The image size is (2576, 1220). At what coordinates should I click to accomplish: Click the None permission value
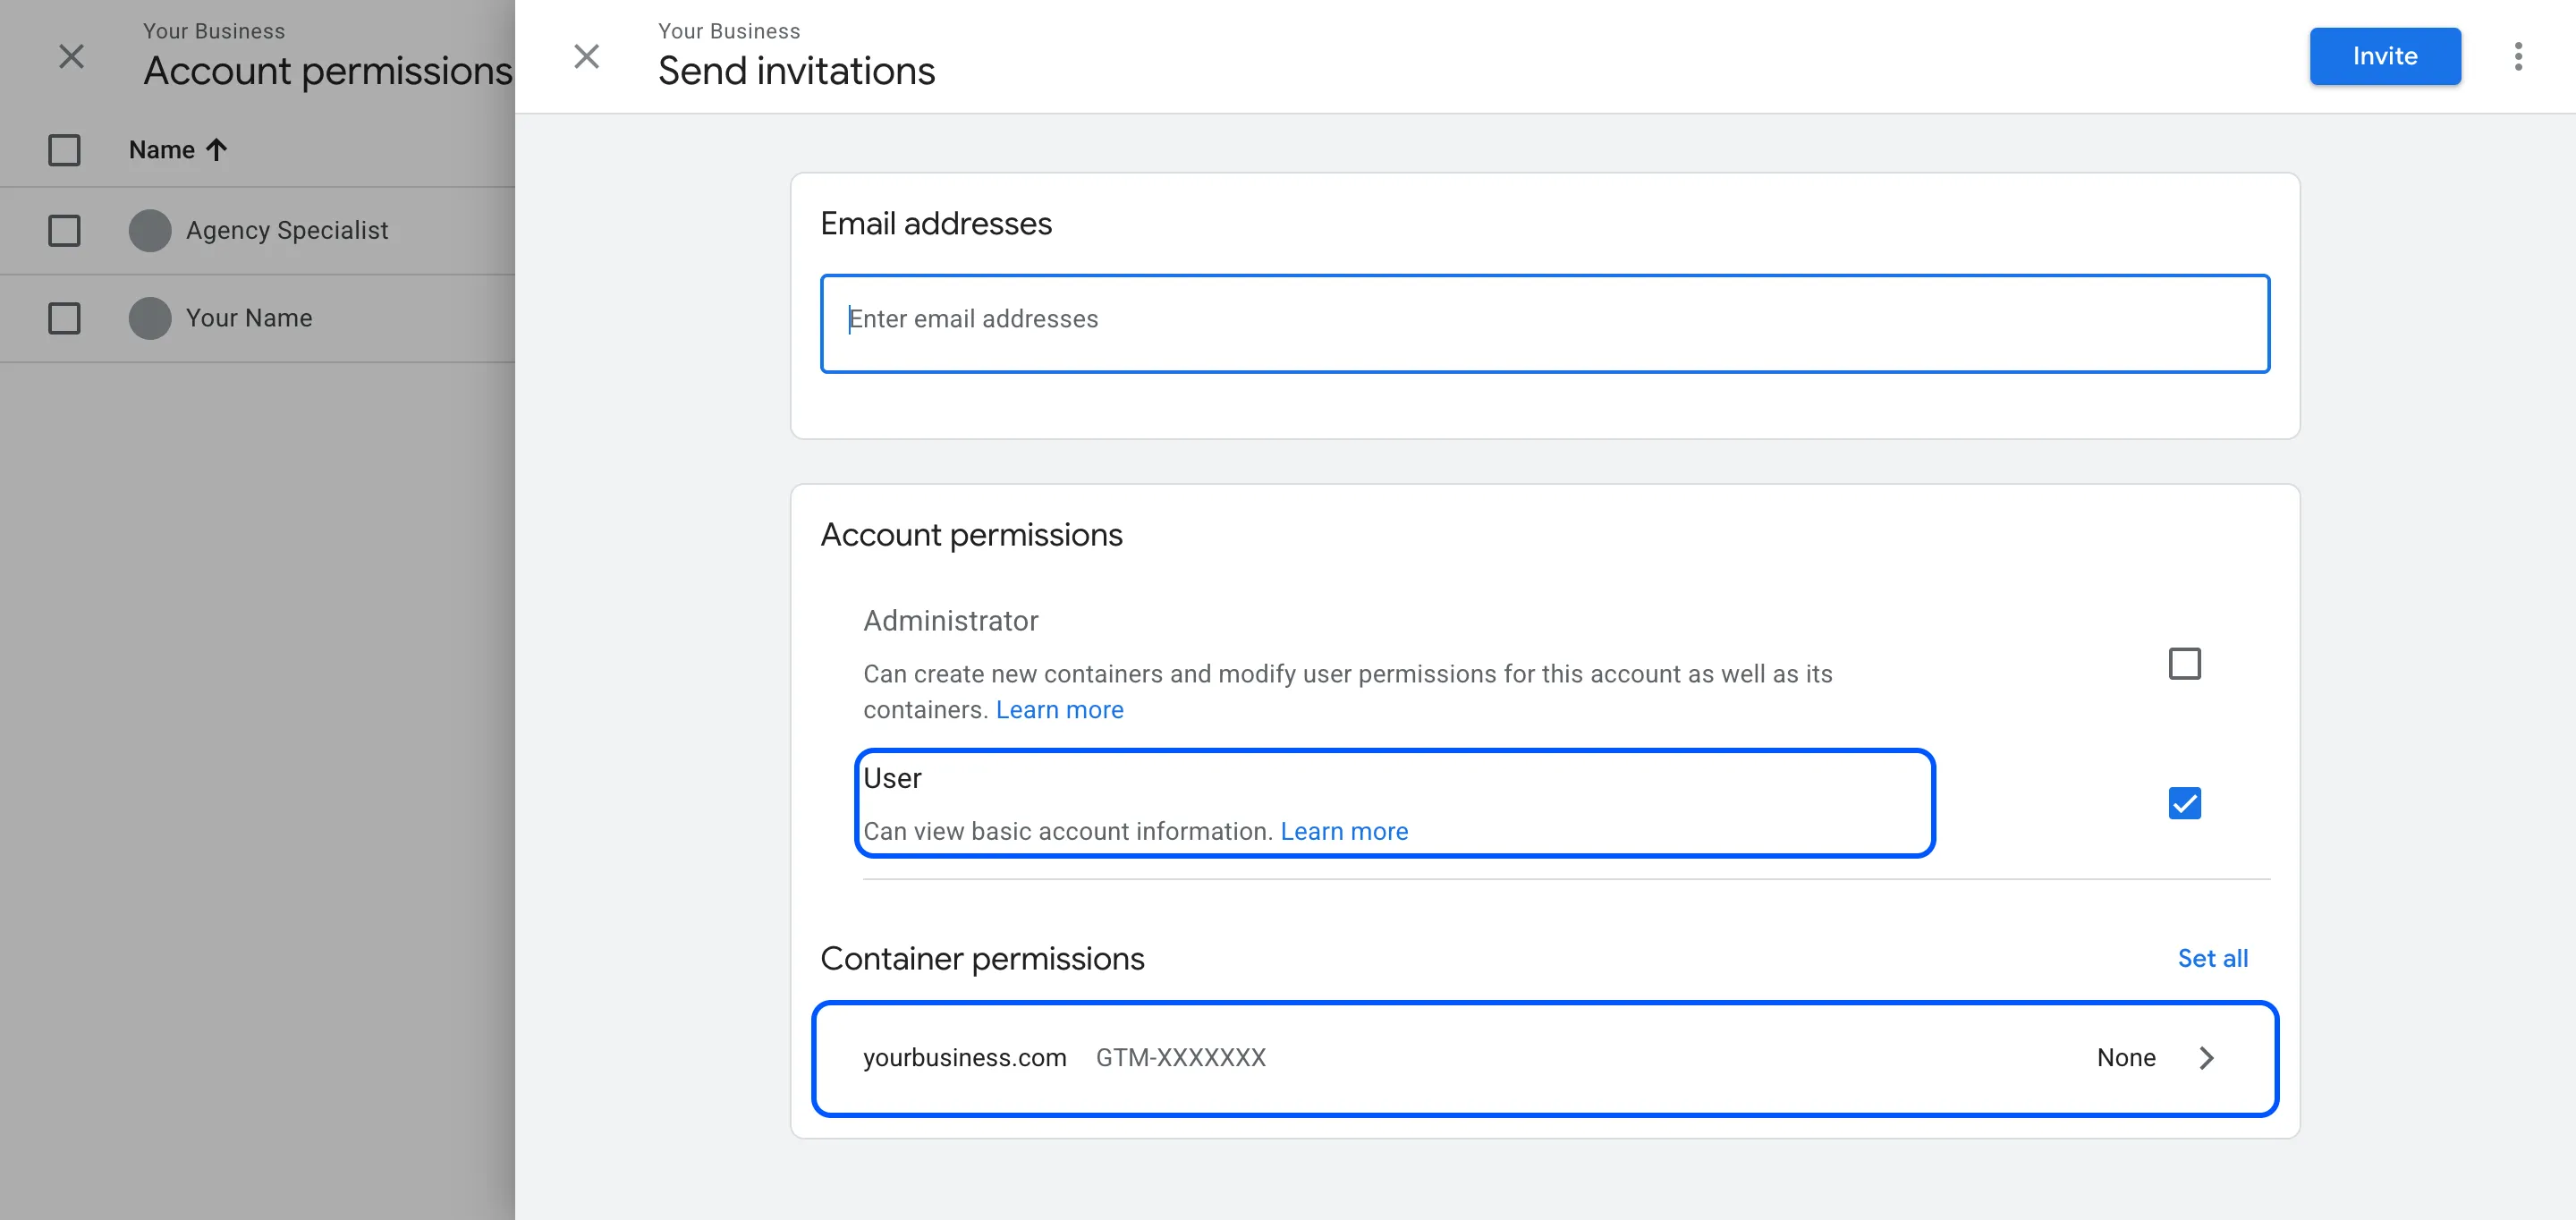pyautogui.click(x=2126, y=1058)
